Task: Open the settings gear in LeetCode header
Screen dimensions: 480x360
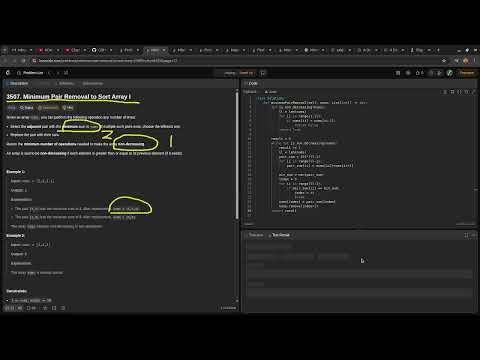Action: [408, 73]
